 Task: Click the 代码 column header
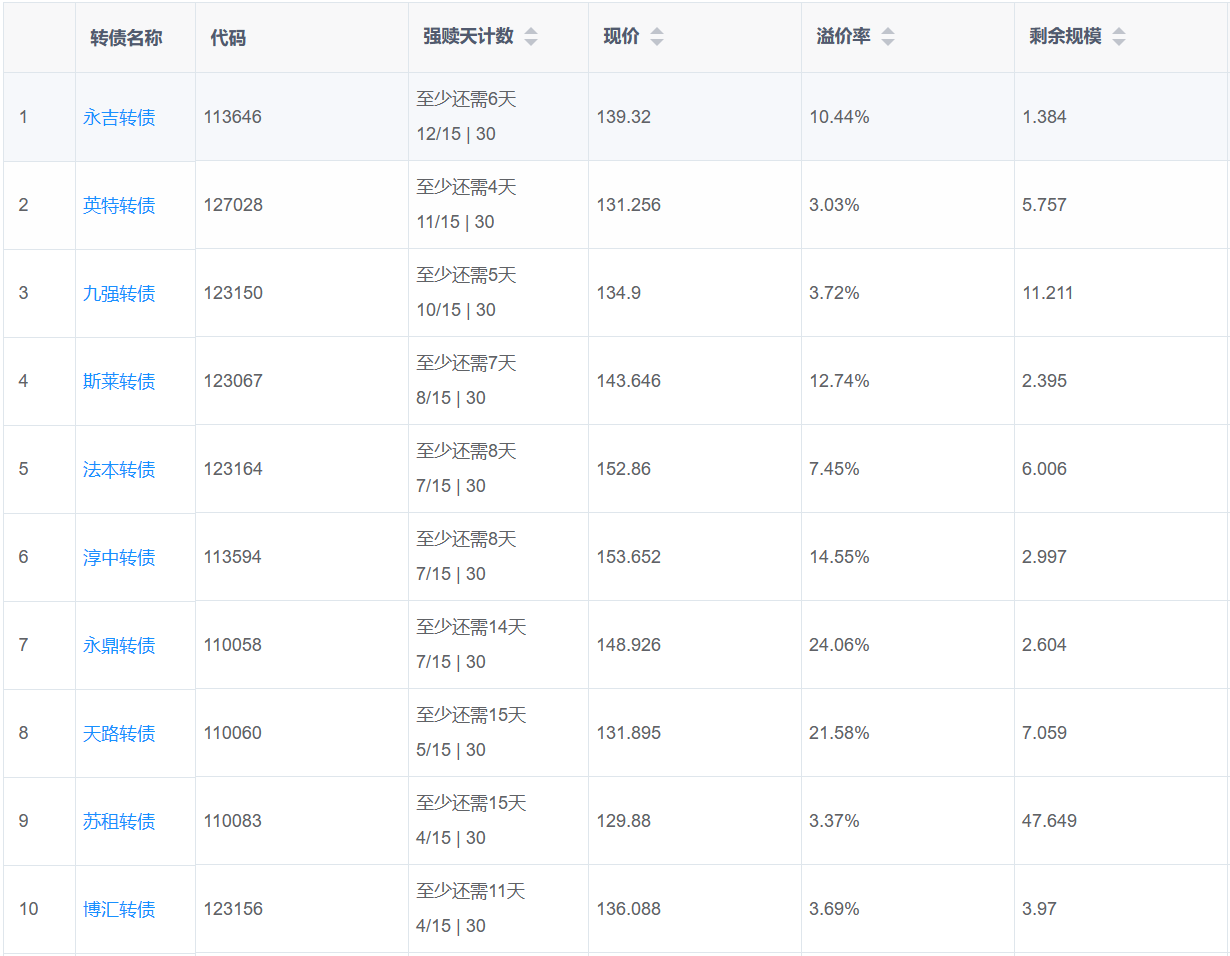228,38
